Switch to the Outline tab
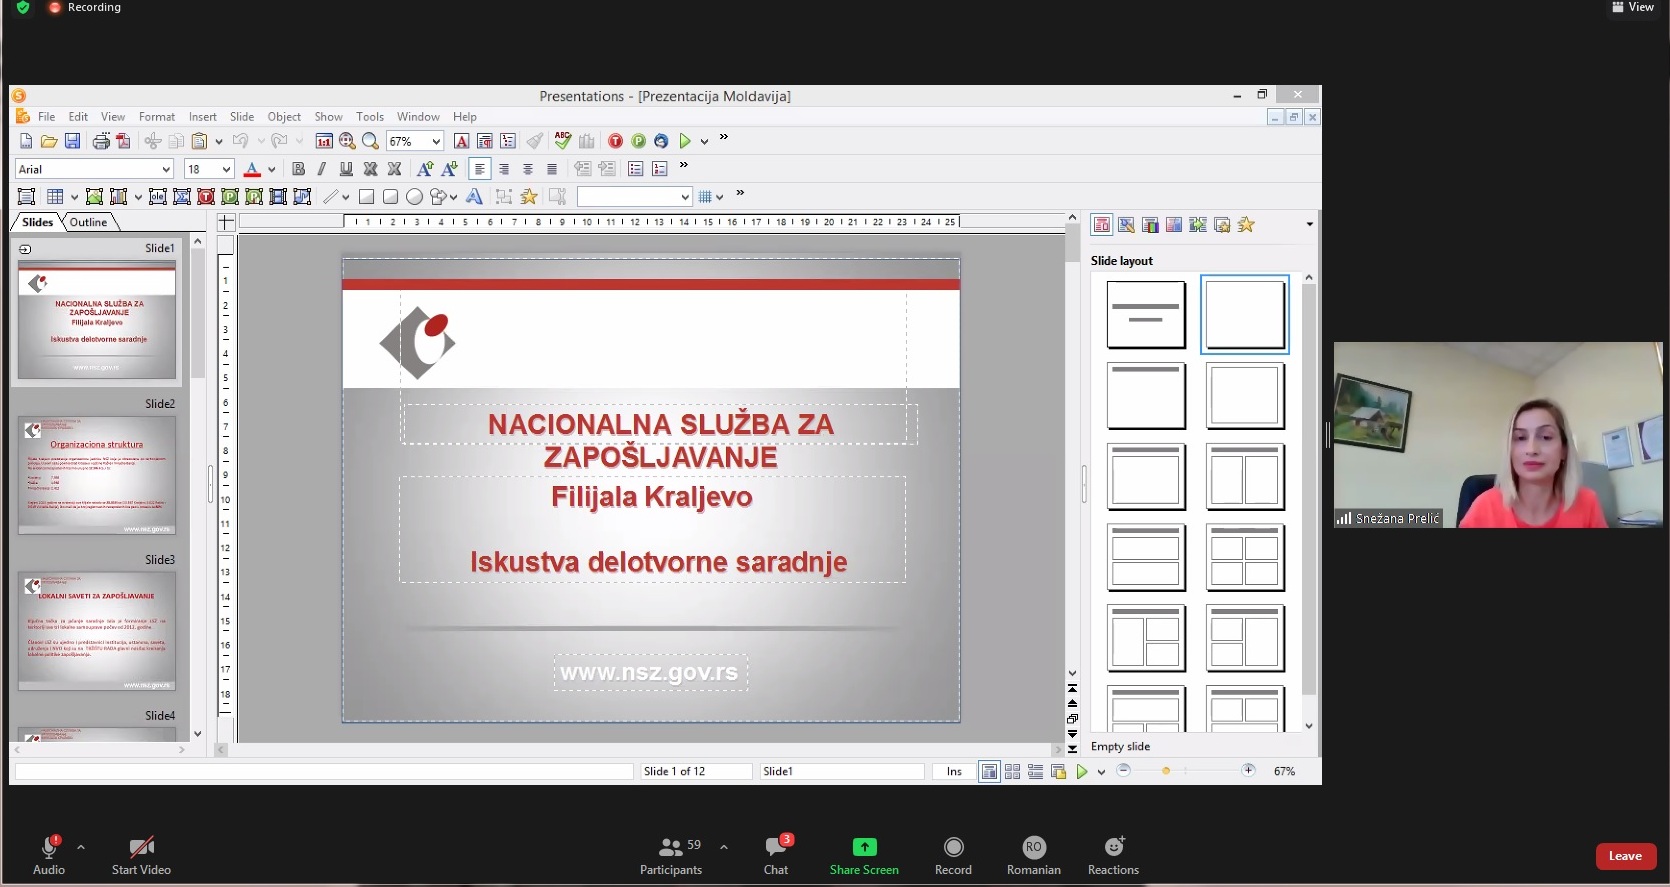 tap(88, 222)
